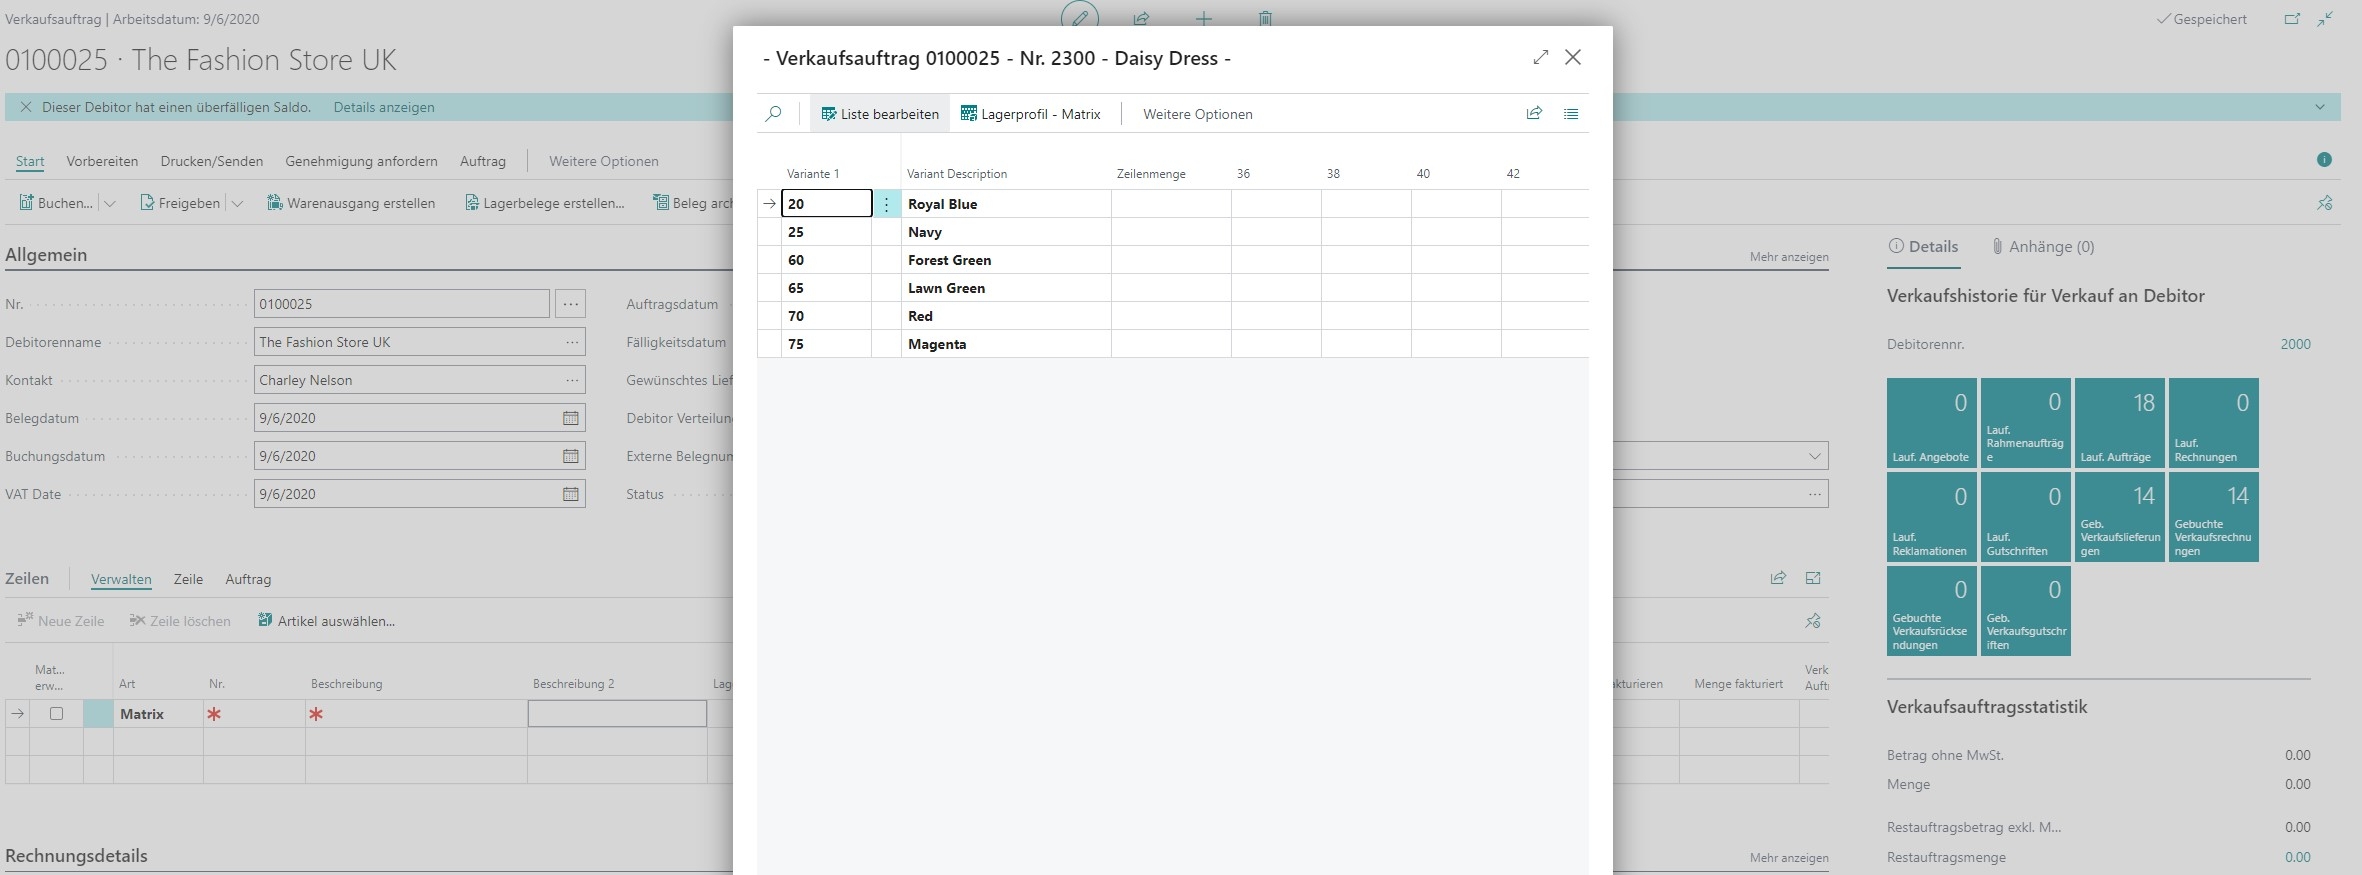Expand the notification bar chevron

click(2319, 107)
